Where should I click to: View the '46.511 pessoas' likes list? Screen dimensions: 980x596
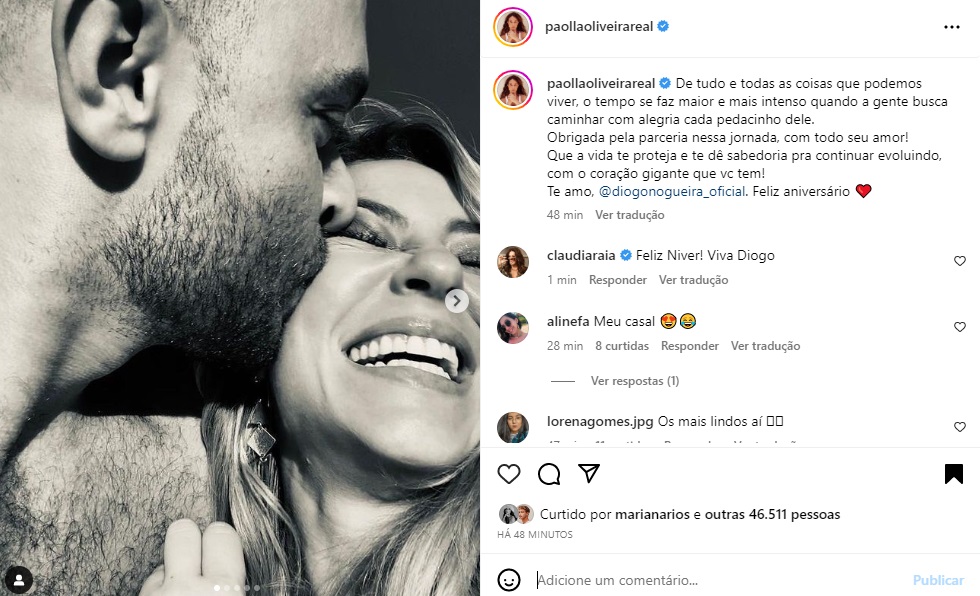[794, 515]
